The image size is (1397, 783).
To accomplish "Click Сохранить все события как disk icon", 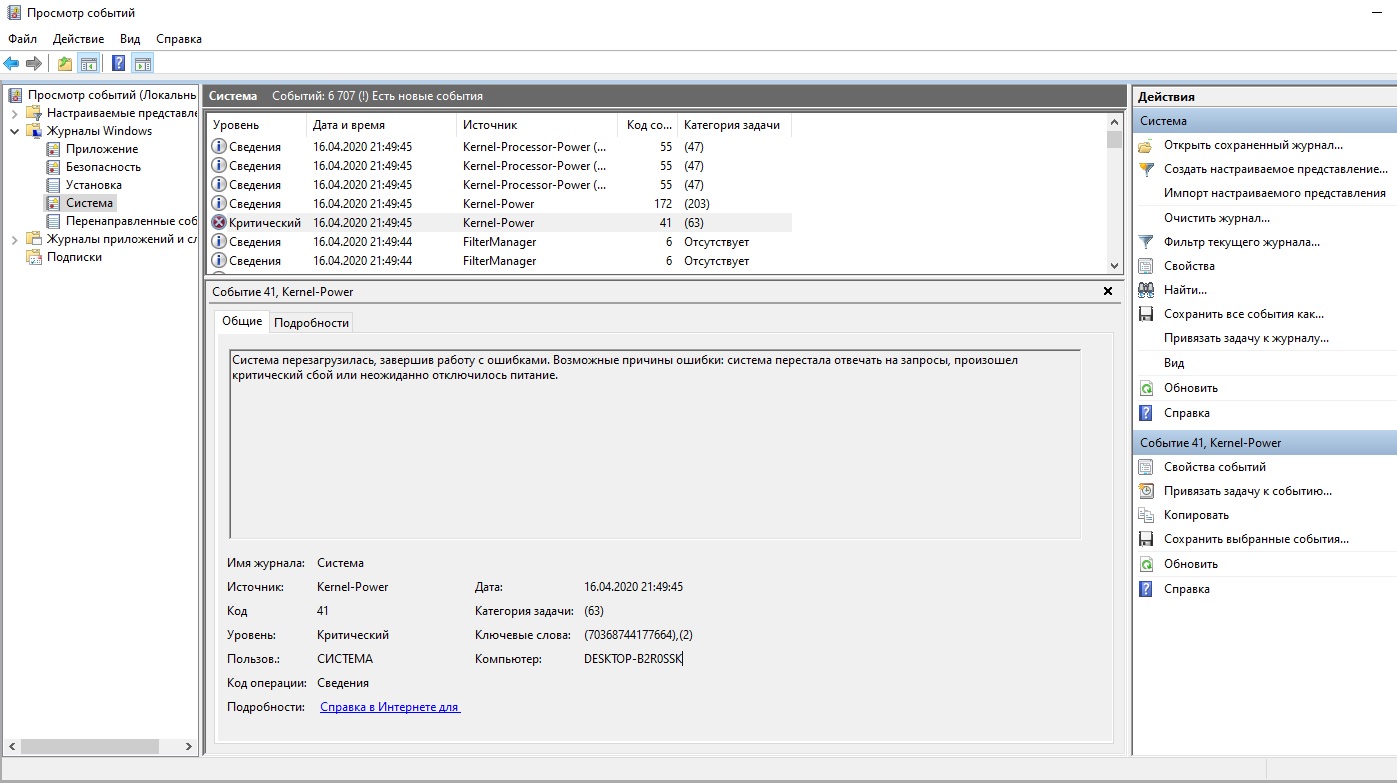I will 1146,314.
